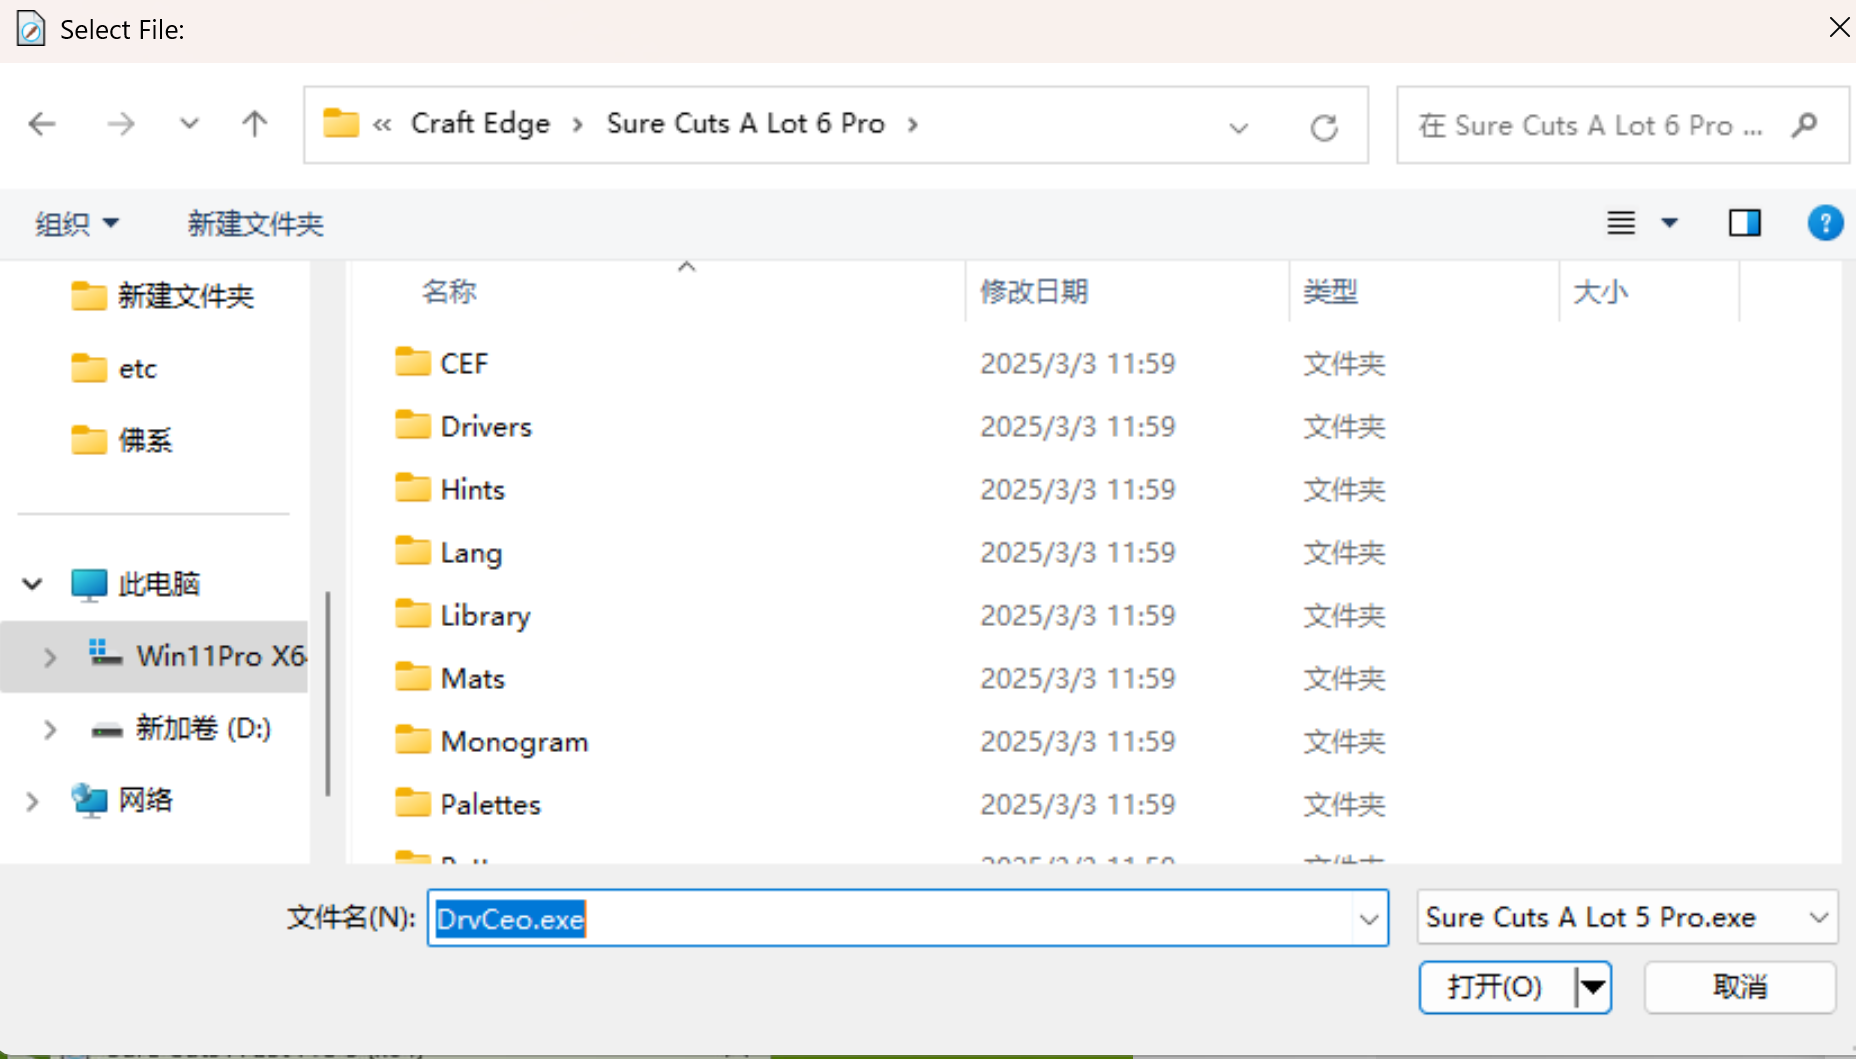Sort files by 修改日期 column
The height and width of the screenshot is (1059, 1856).
(x=1034, y=292)
